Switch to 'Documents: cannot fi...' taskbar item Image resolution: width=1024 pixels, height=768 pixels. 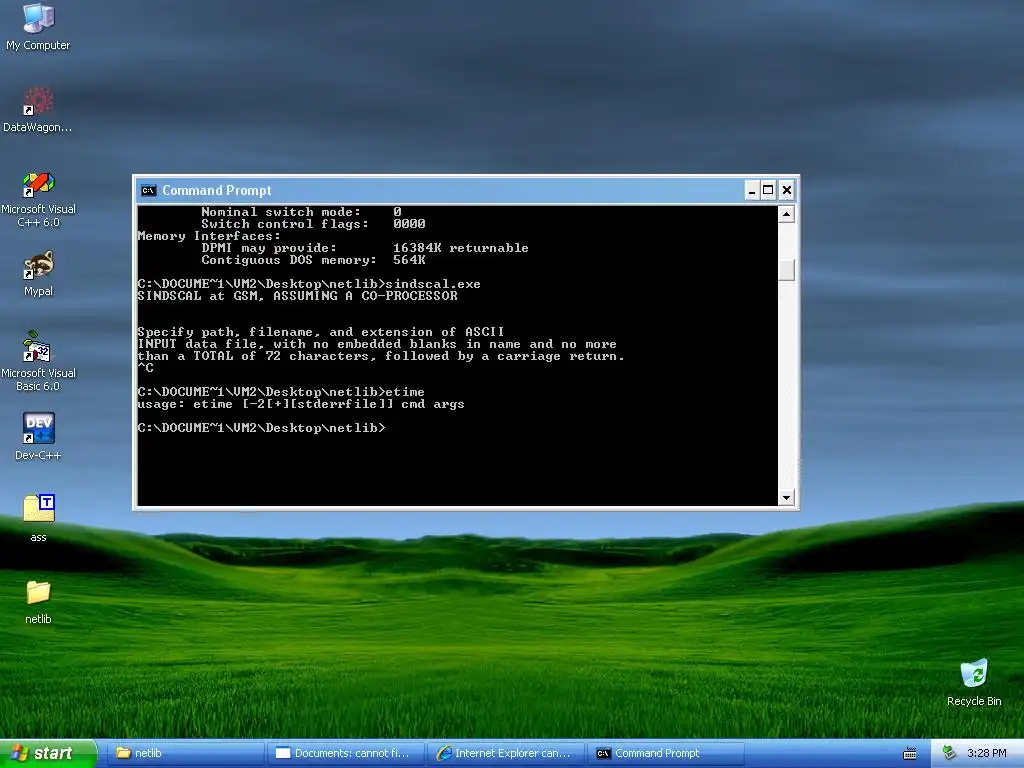click(346, 753)
